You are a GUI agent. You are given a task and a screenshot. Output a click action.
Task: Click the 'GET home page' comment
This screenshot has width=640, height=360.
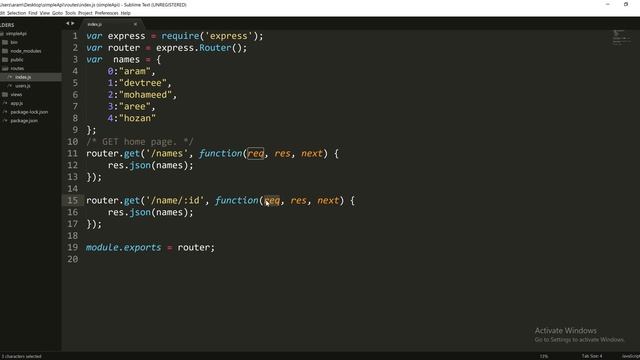(140, 142)
